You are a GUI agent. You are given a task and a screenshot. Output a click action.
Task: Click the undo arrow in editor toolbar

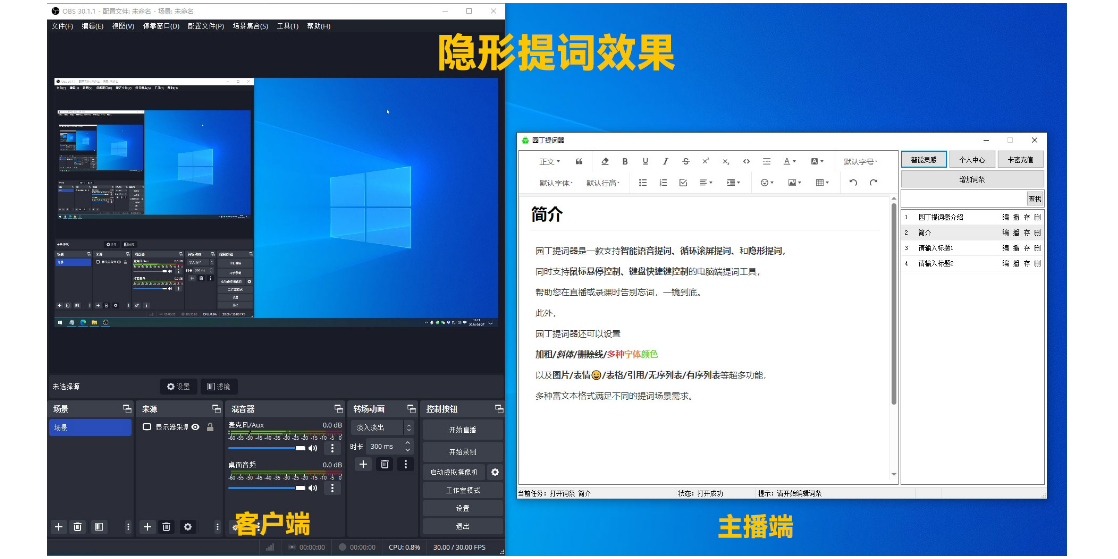(x=853, y=183)
